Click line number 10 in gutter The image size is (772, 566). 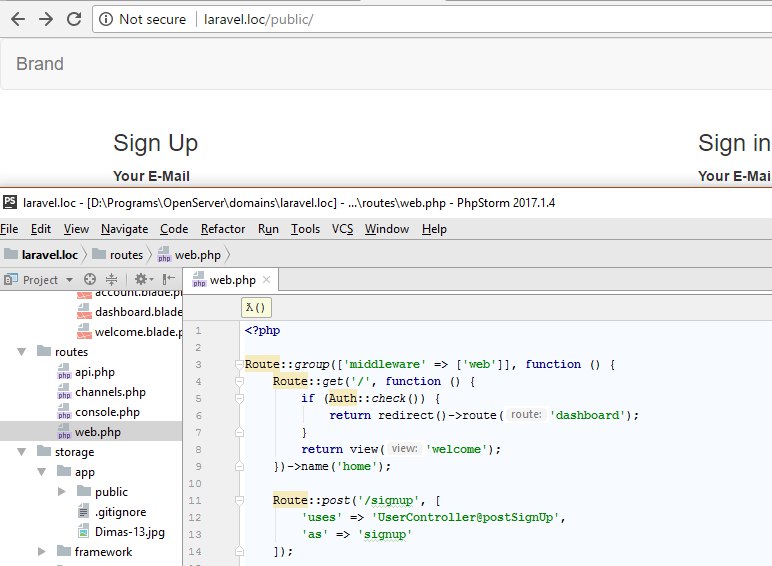[x=195, y=483]
